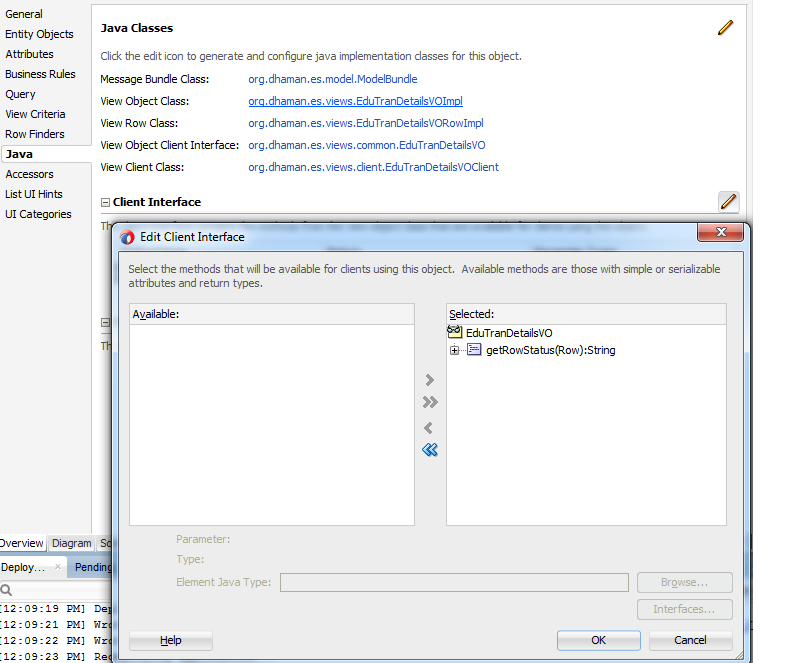Click the Remove (single left arrow) shuttle button
This screenshot has width=790, height=663.
click(430, 428)
